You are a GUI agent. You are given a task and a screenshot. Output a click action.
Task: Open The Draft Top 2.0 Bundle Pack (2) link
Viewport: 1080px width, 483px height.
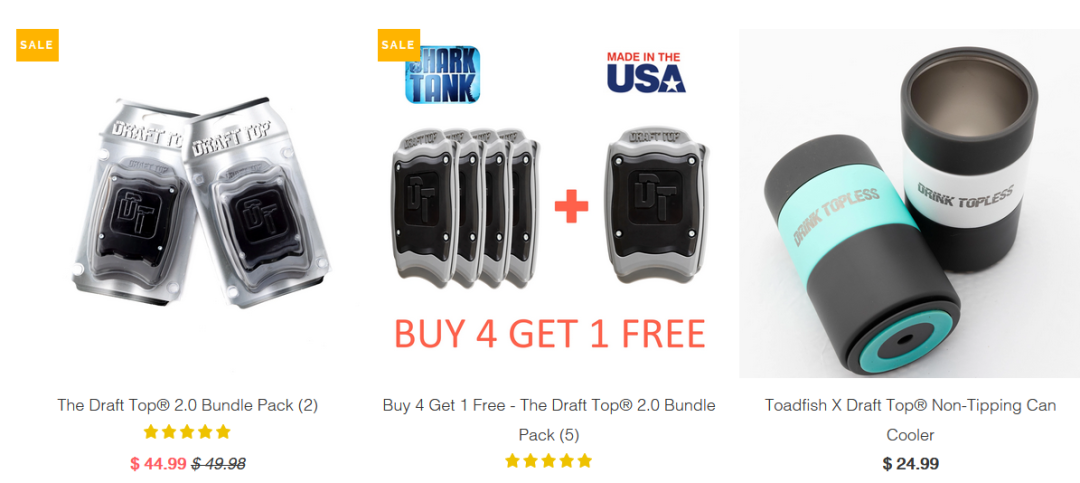[x=187, y=405]
